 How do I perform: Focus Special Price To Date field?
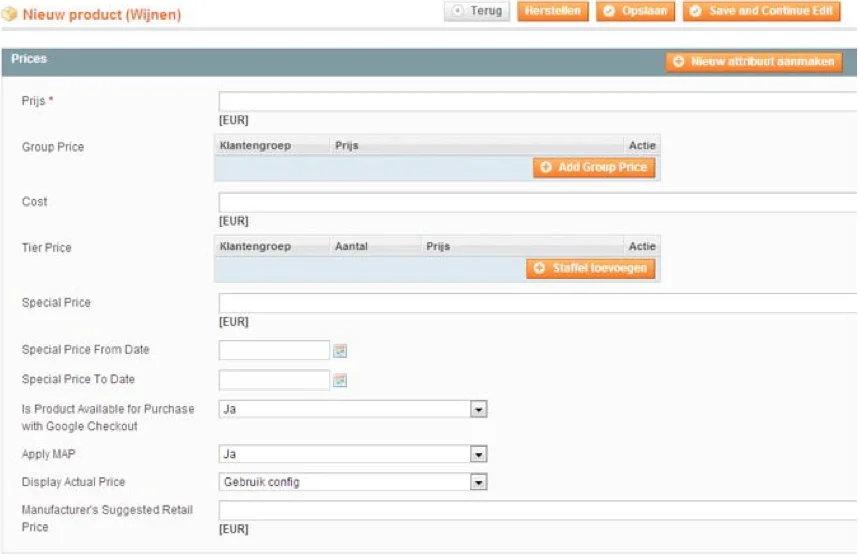click(274, 380)
